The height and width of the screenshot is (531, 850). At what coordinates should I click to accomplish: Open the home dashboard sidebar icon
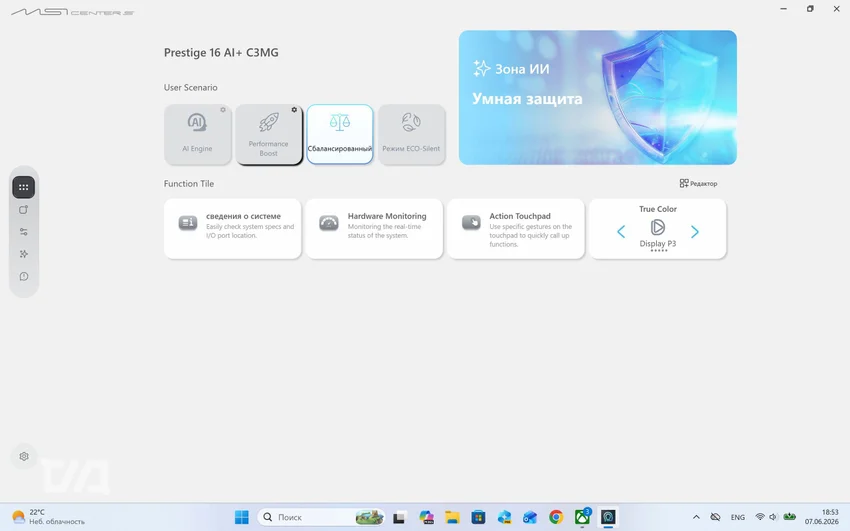[23, 187]
